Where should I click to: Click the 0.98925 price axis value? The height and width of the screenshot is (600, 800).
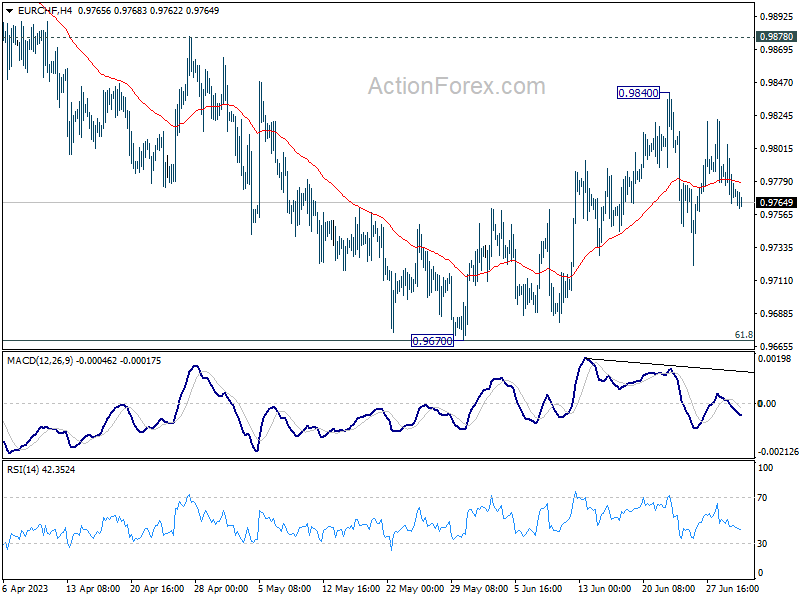pos(777,17)
